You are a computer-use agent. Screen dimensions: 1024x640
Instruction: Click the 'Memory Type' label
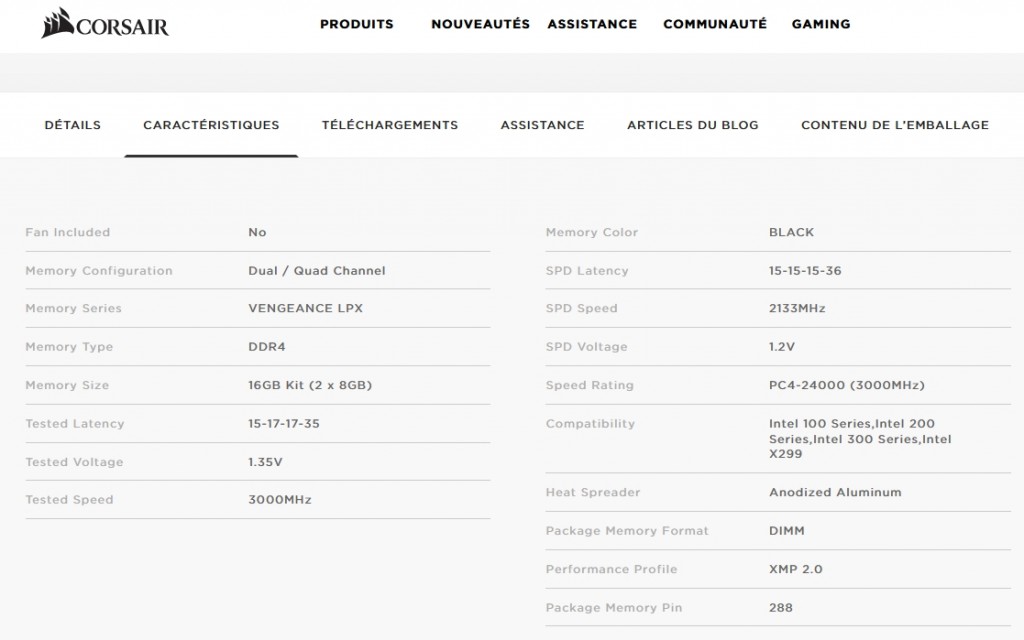point(69,347)
